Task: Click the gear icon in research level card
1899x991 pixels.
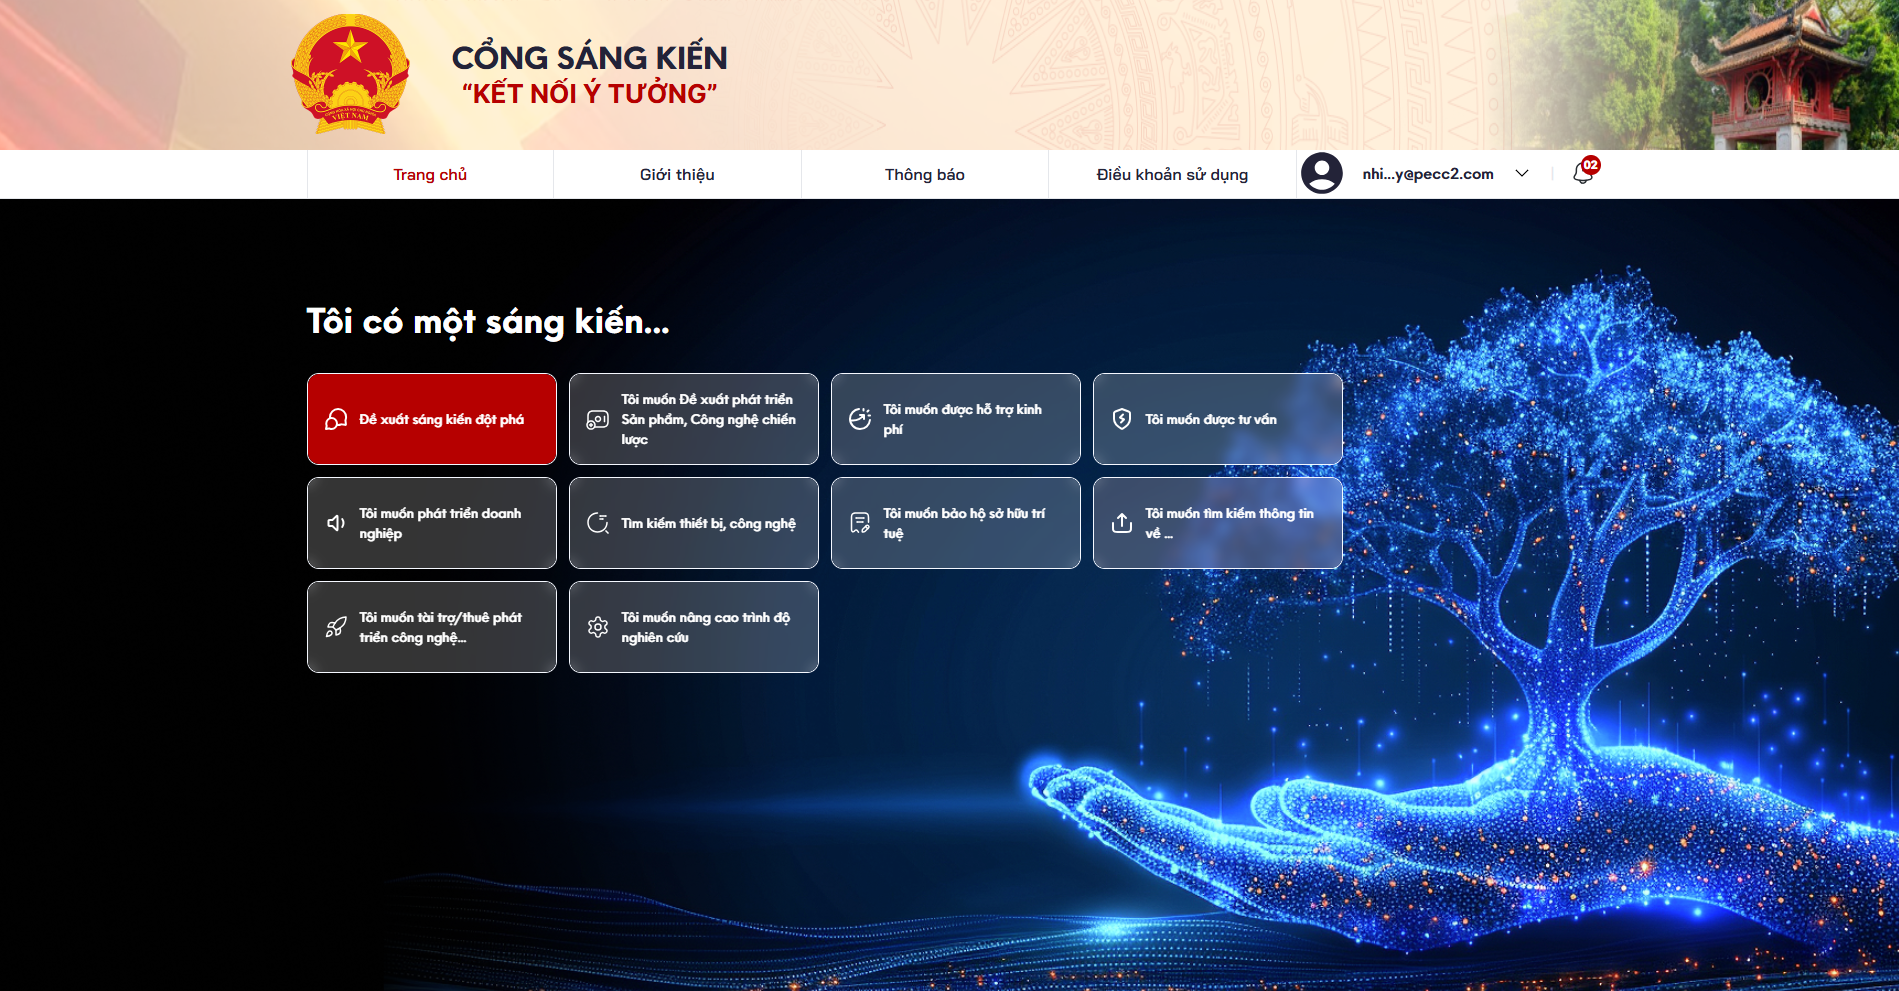Action: (x=598, y=627)
